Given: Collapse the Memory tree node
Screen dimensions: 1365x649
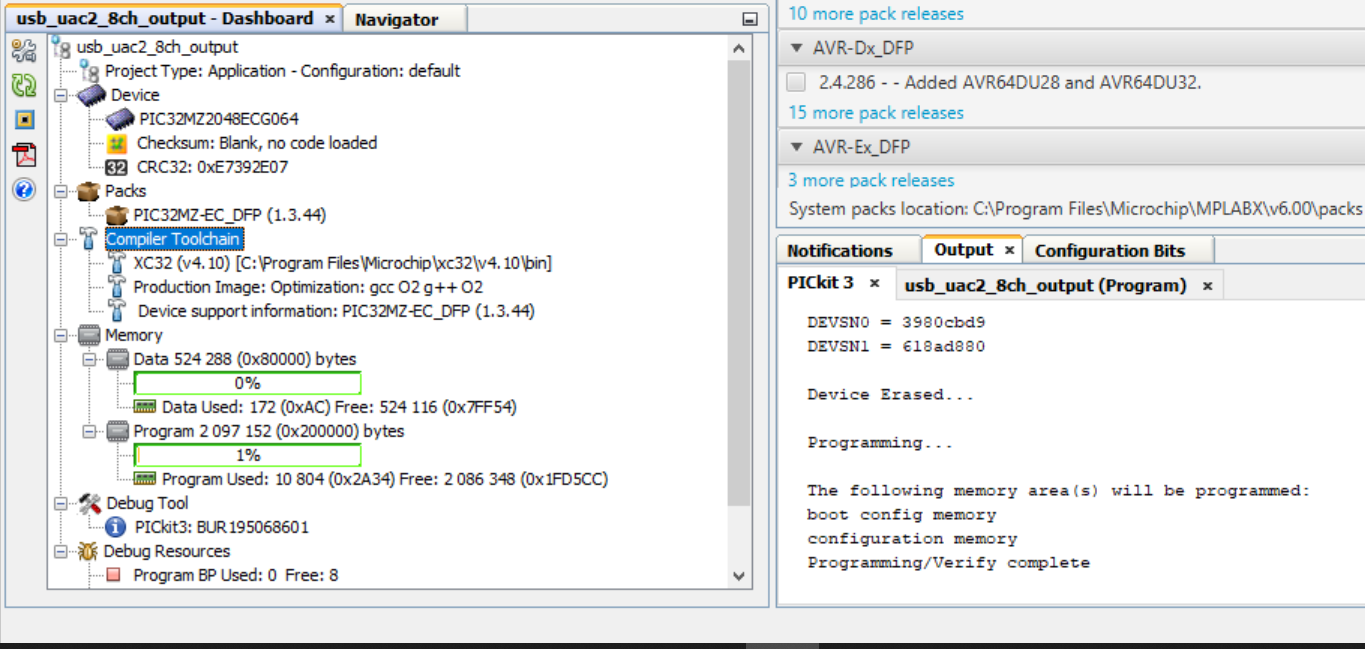Looking at the screenshot, I should click(61, 335).
